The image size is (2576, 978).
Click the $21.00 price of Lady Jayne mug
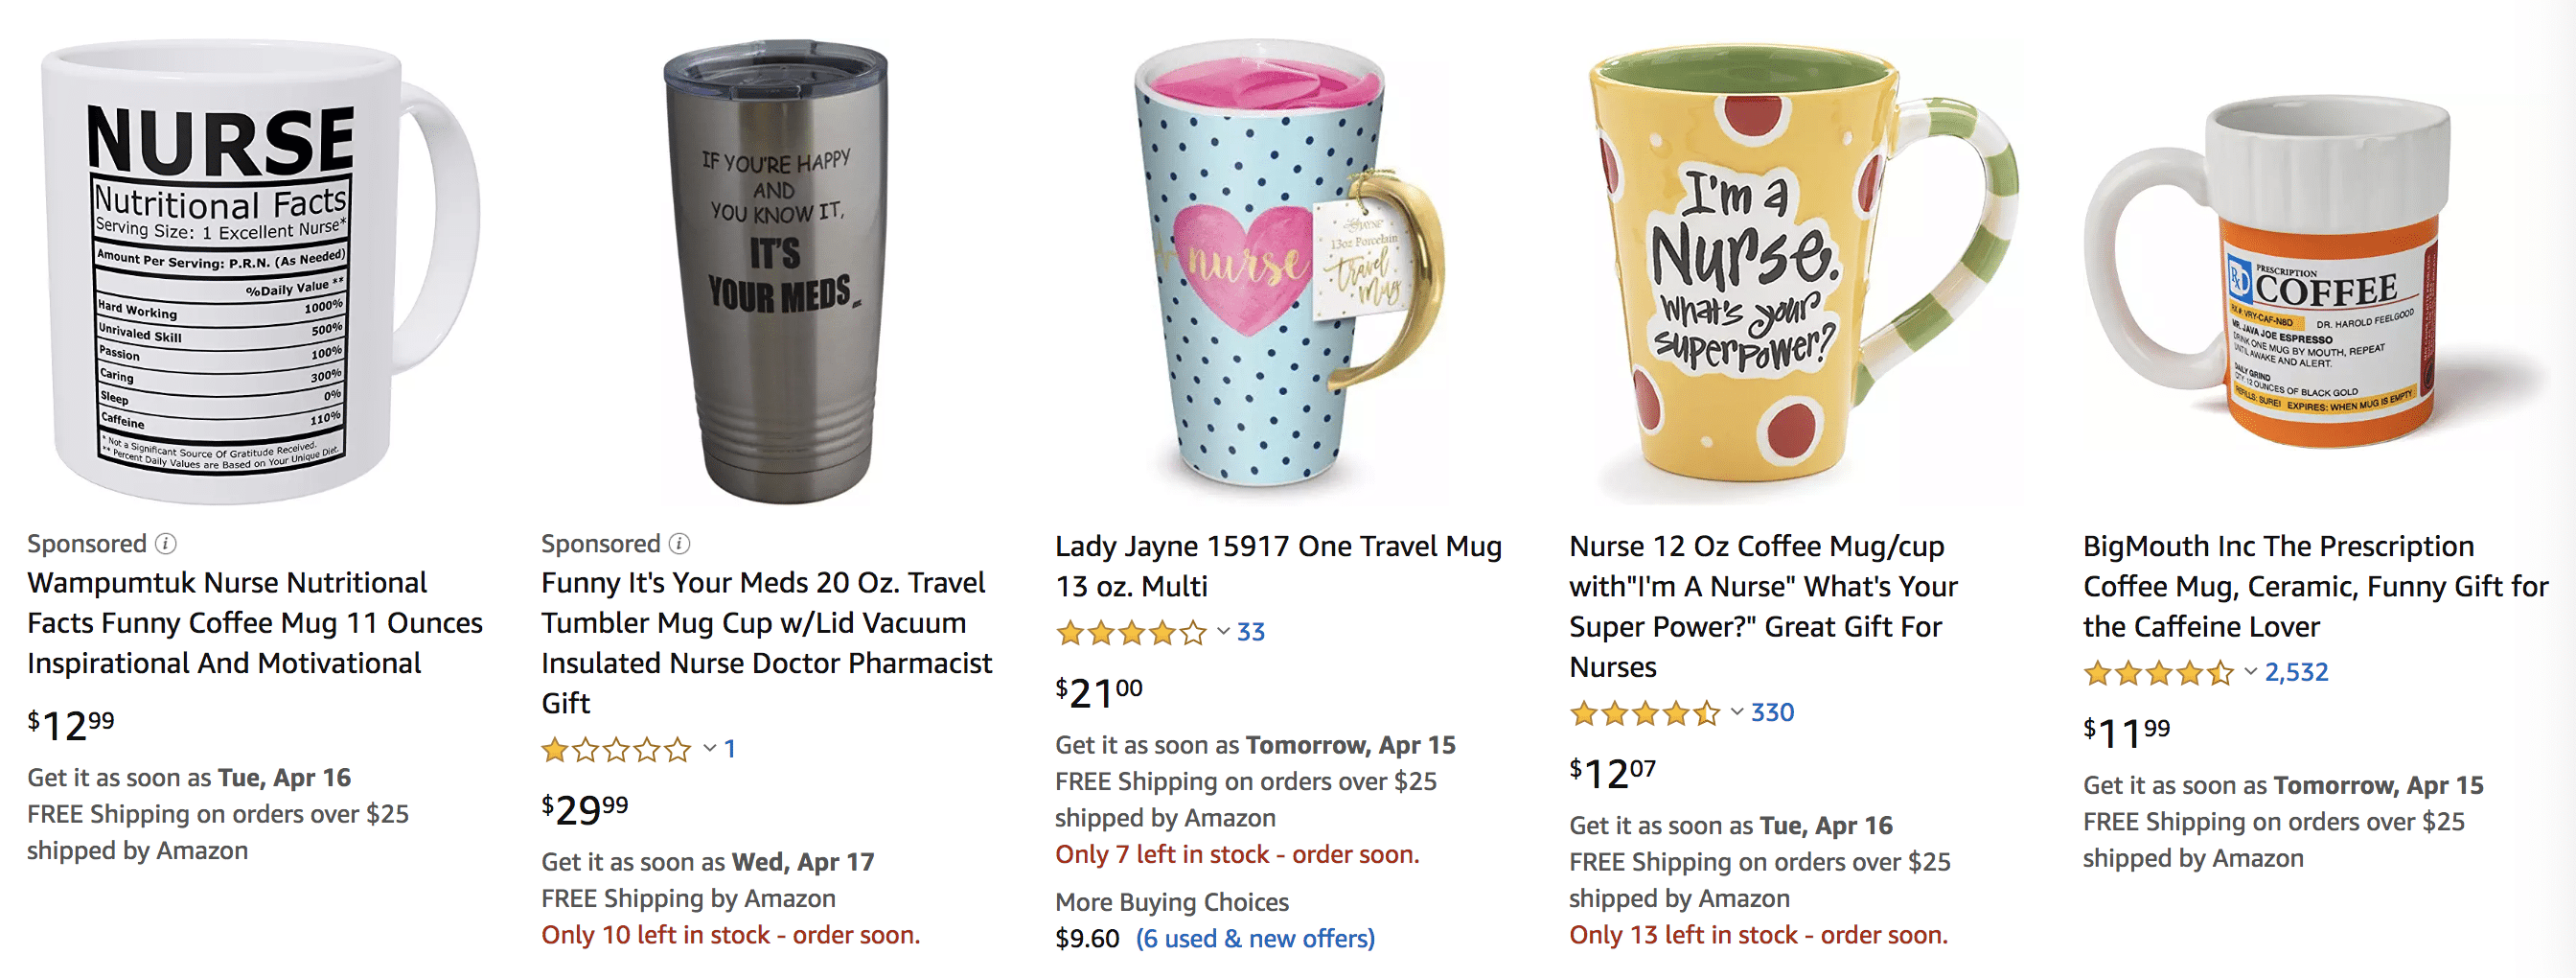tap(1098, 692)
